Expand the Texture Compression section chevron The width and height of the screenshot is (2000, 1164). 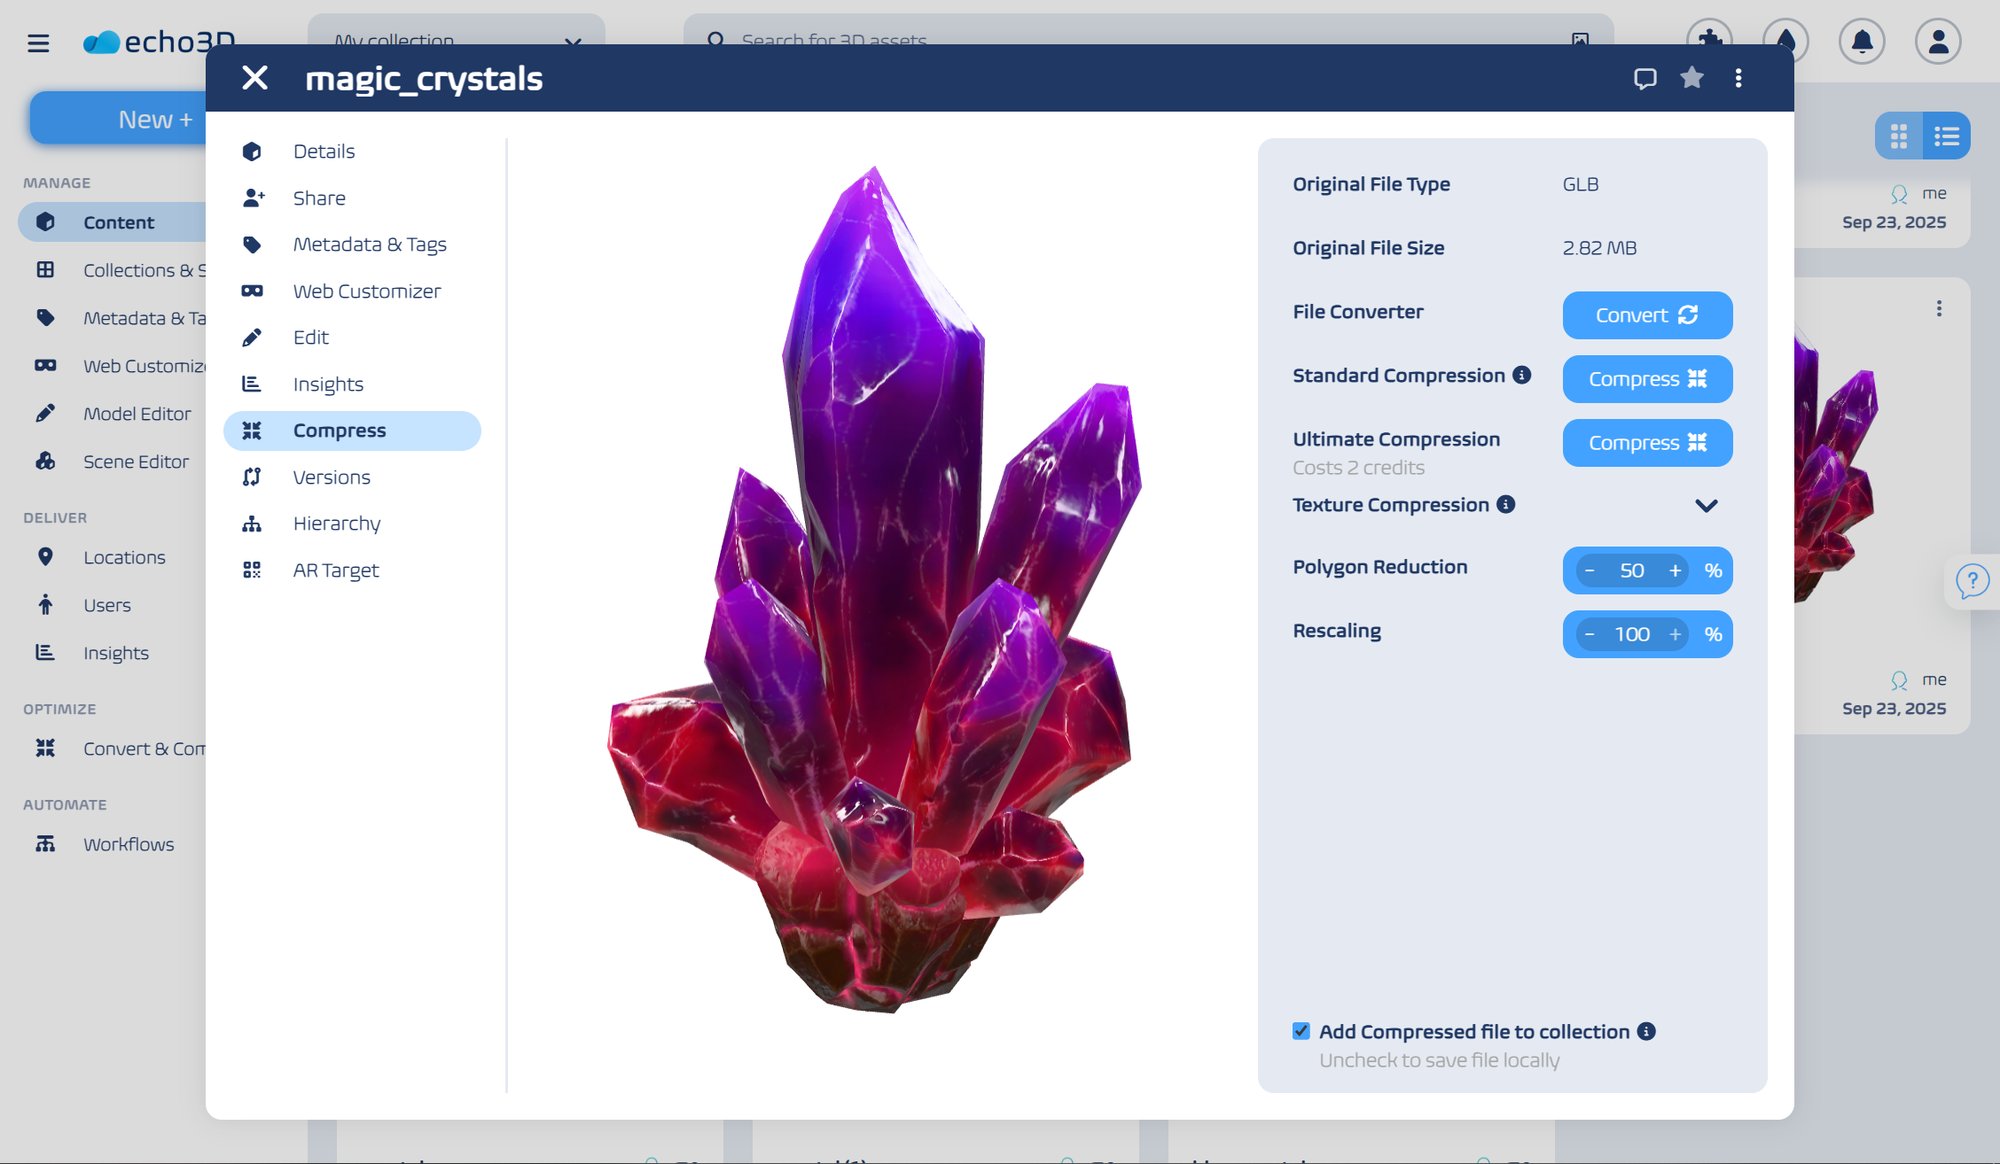1706,506
